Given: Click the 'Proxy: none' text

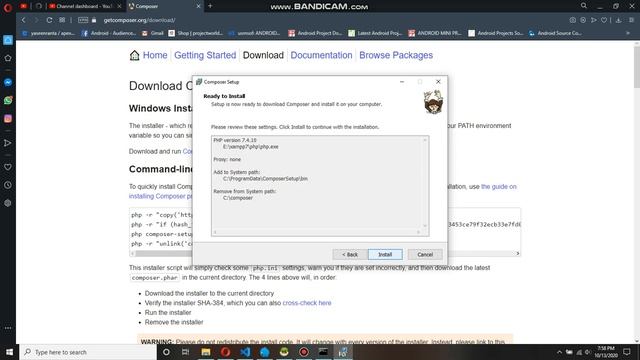Looking at the screenshot, I should 227,160.
